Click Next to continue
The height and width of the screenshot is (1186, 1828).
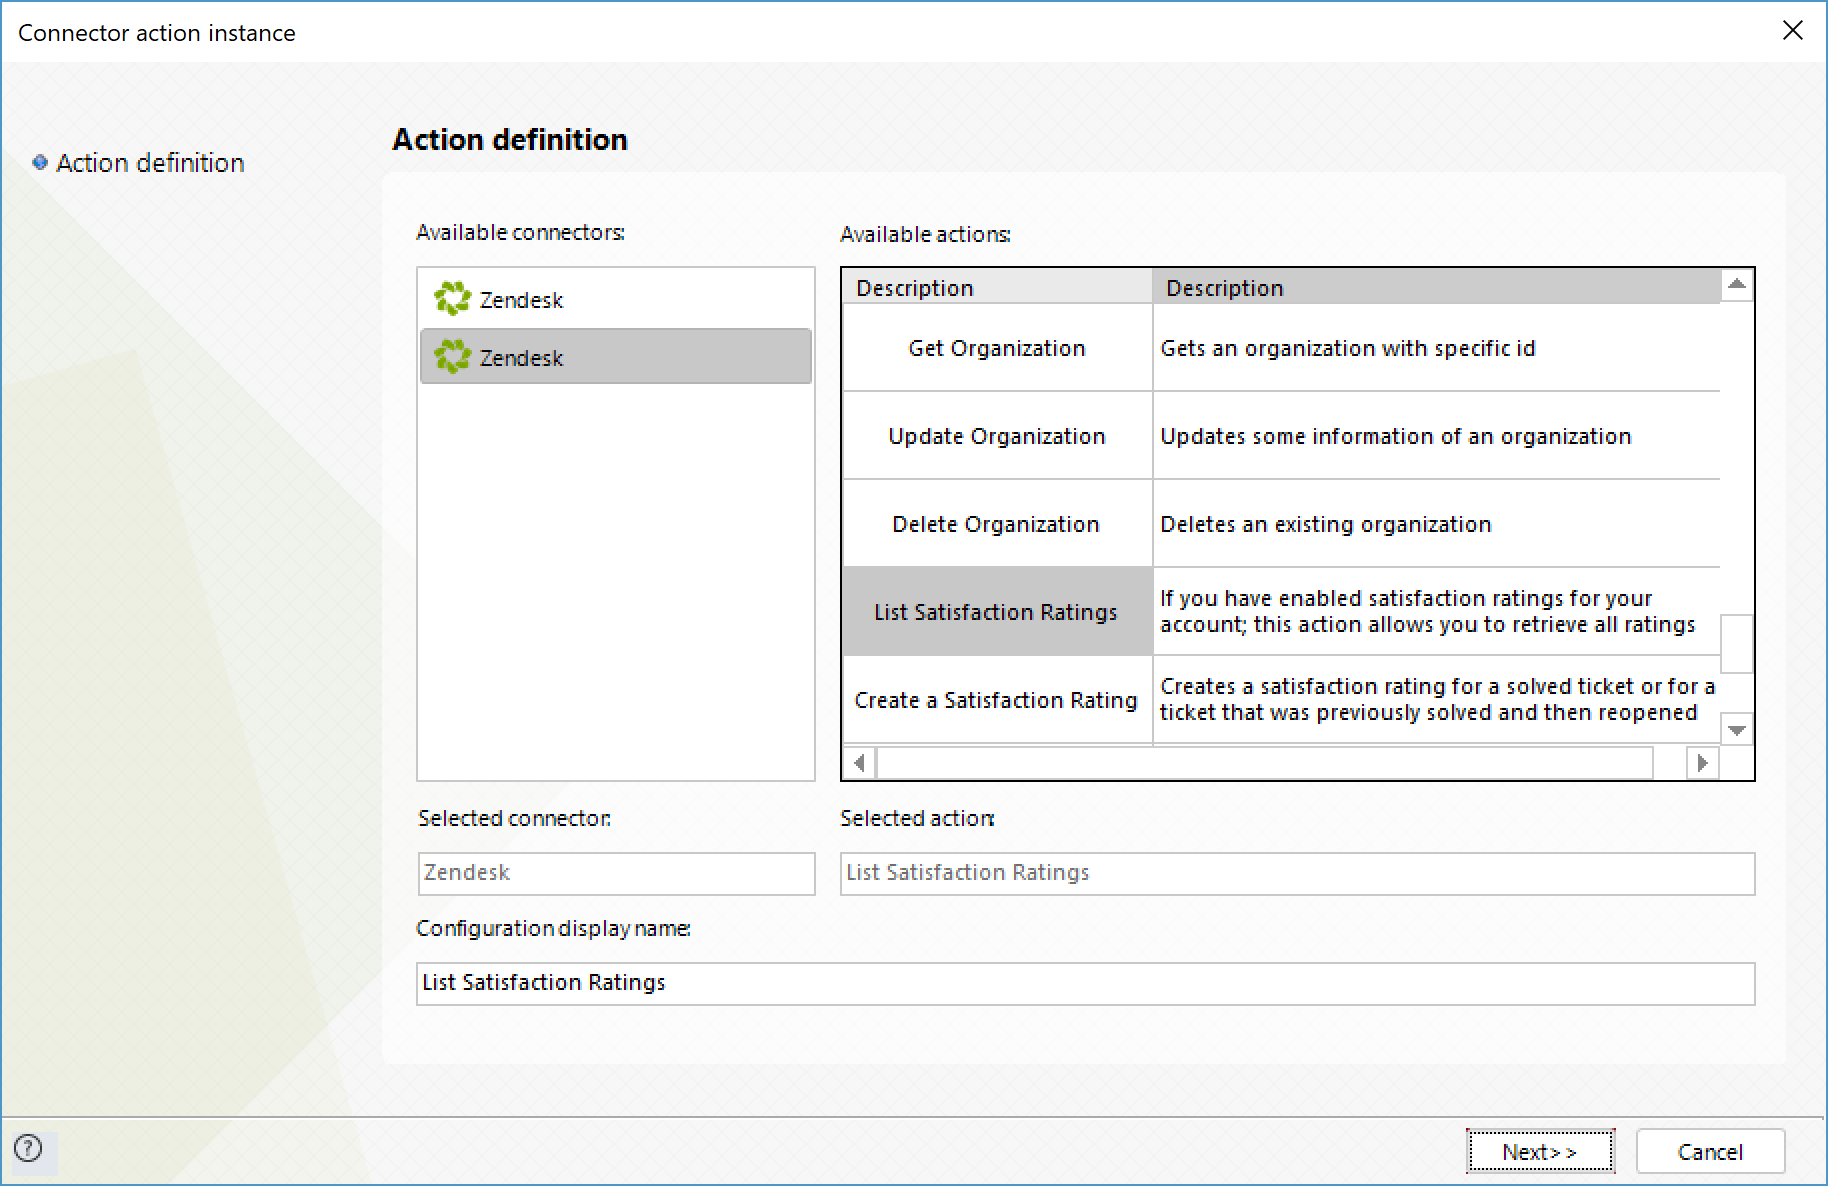(x=1540, y=1151)
